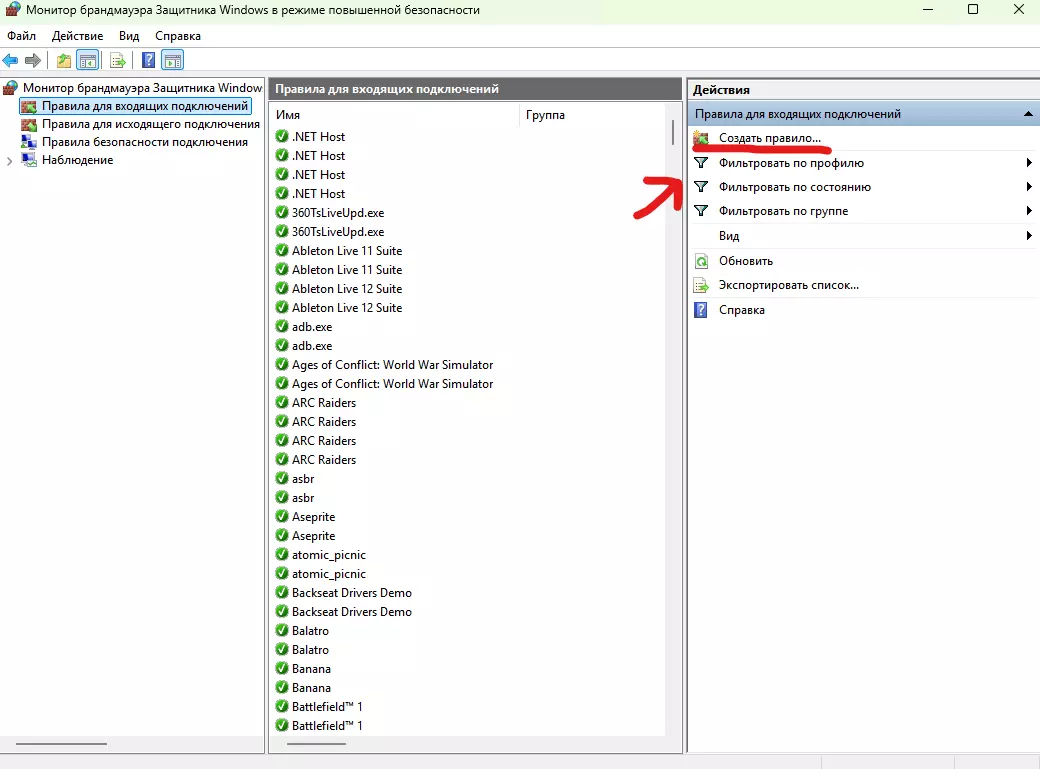Toggle the action pane toolbar icon
Image resolution: width=1040 pixels, height=769 pixels.
click(172, 61)
